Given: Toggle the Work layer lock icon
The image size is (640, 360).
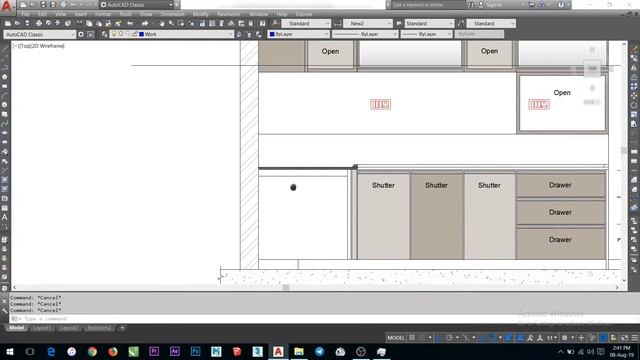Looking at the screenshot, I should pyautogui.click(x=134, y=34).
